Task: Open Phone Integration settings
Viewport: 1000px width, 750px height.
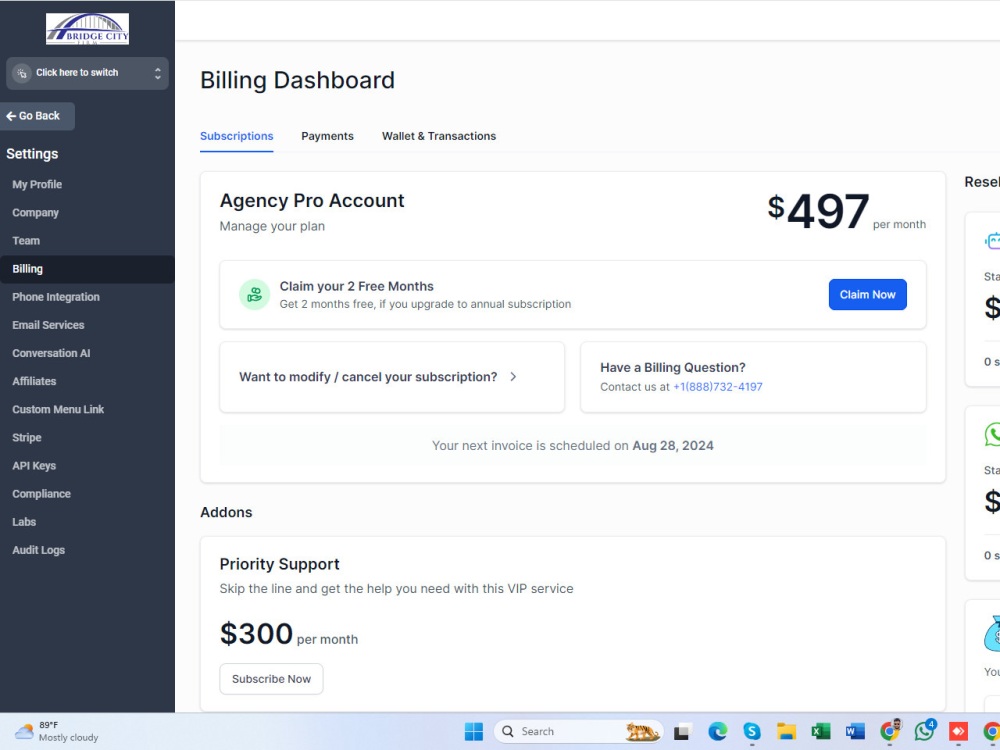Action: [56, 297]
